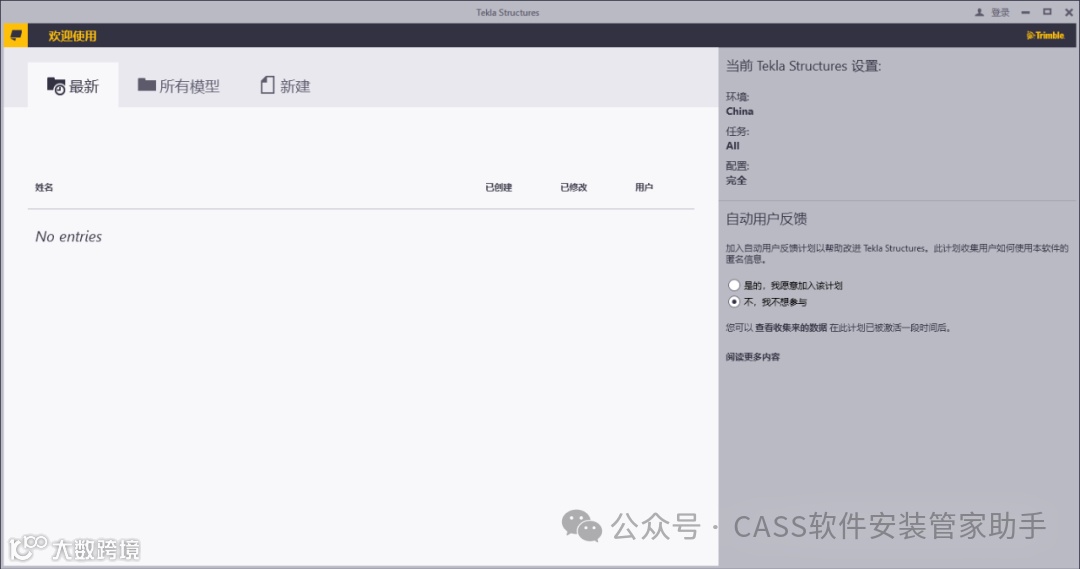
Task: Click the China environment value
Action: point(740,111)
